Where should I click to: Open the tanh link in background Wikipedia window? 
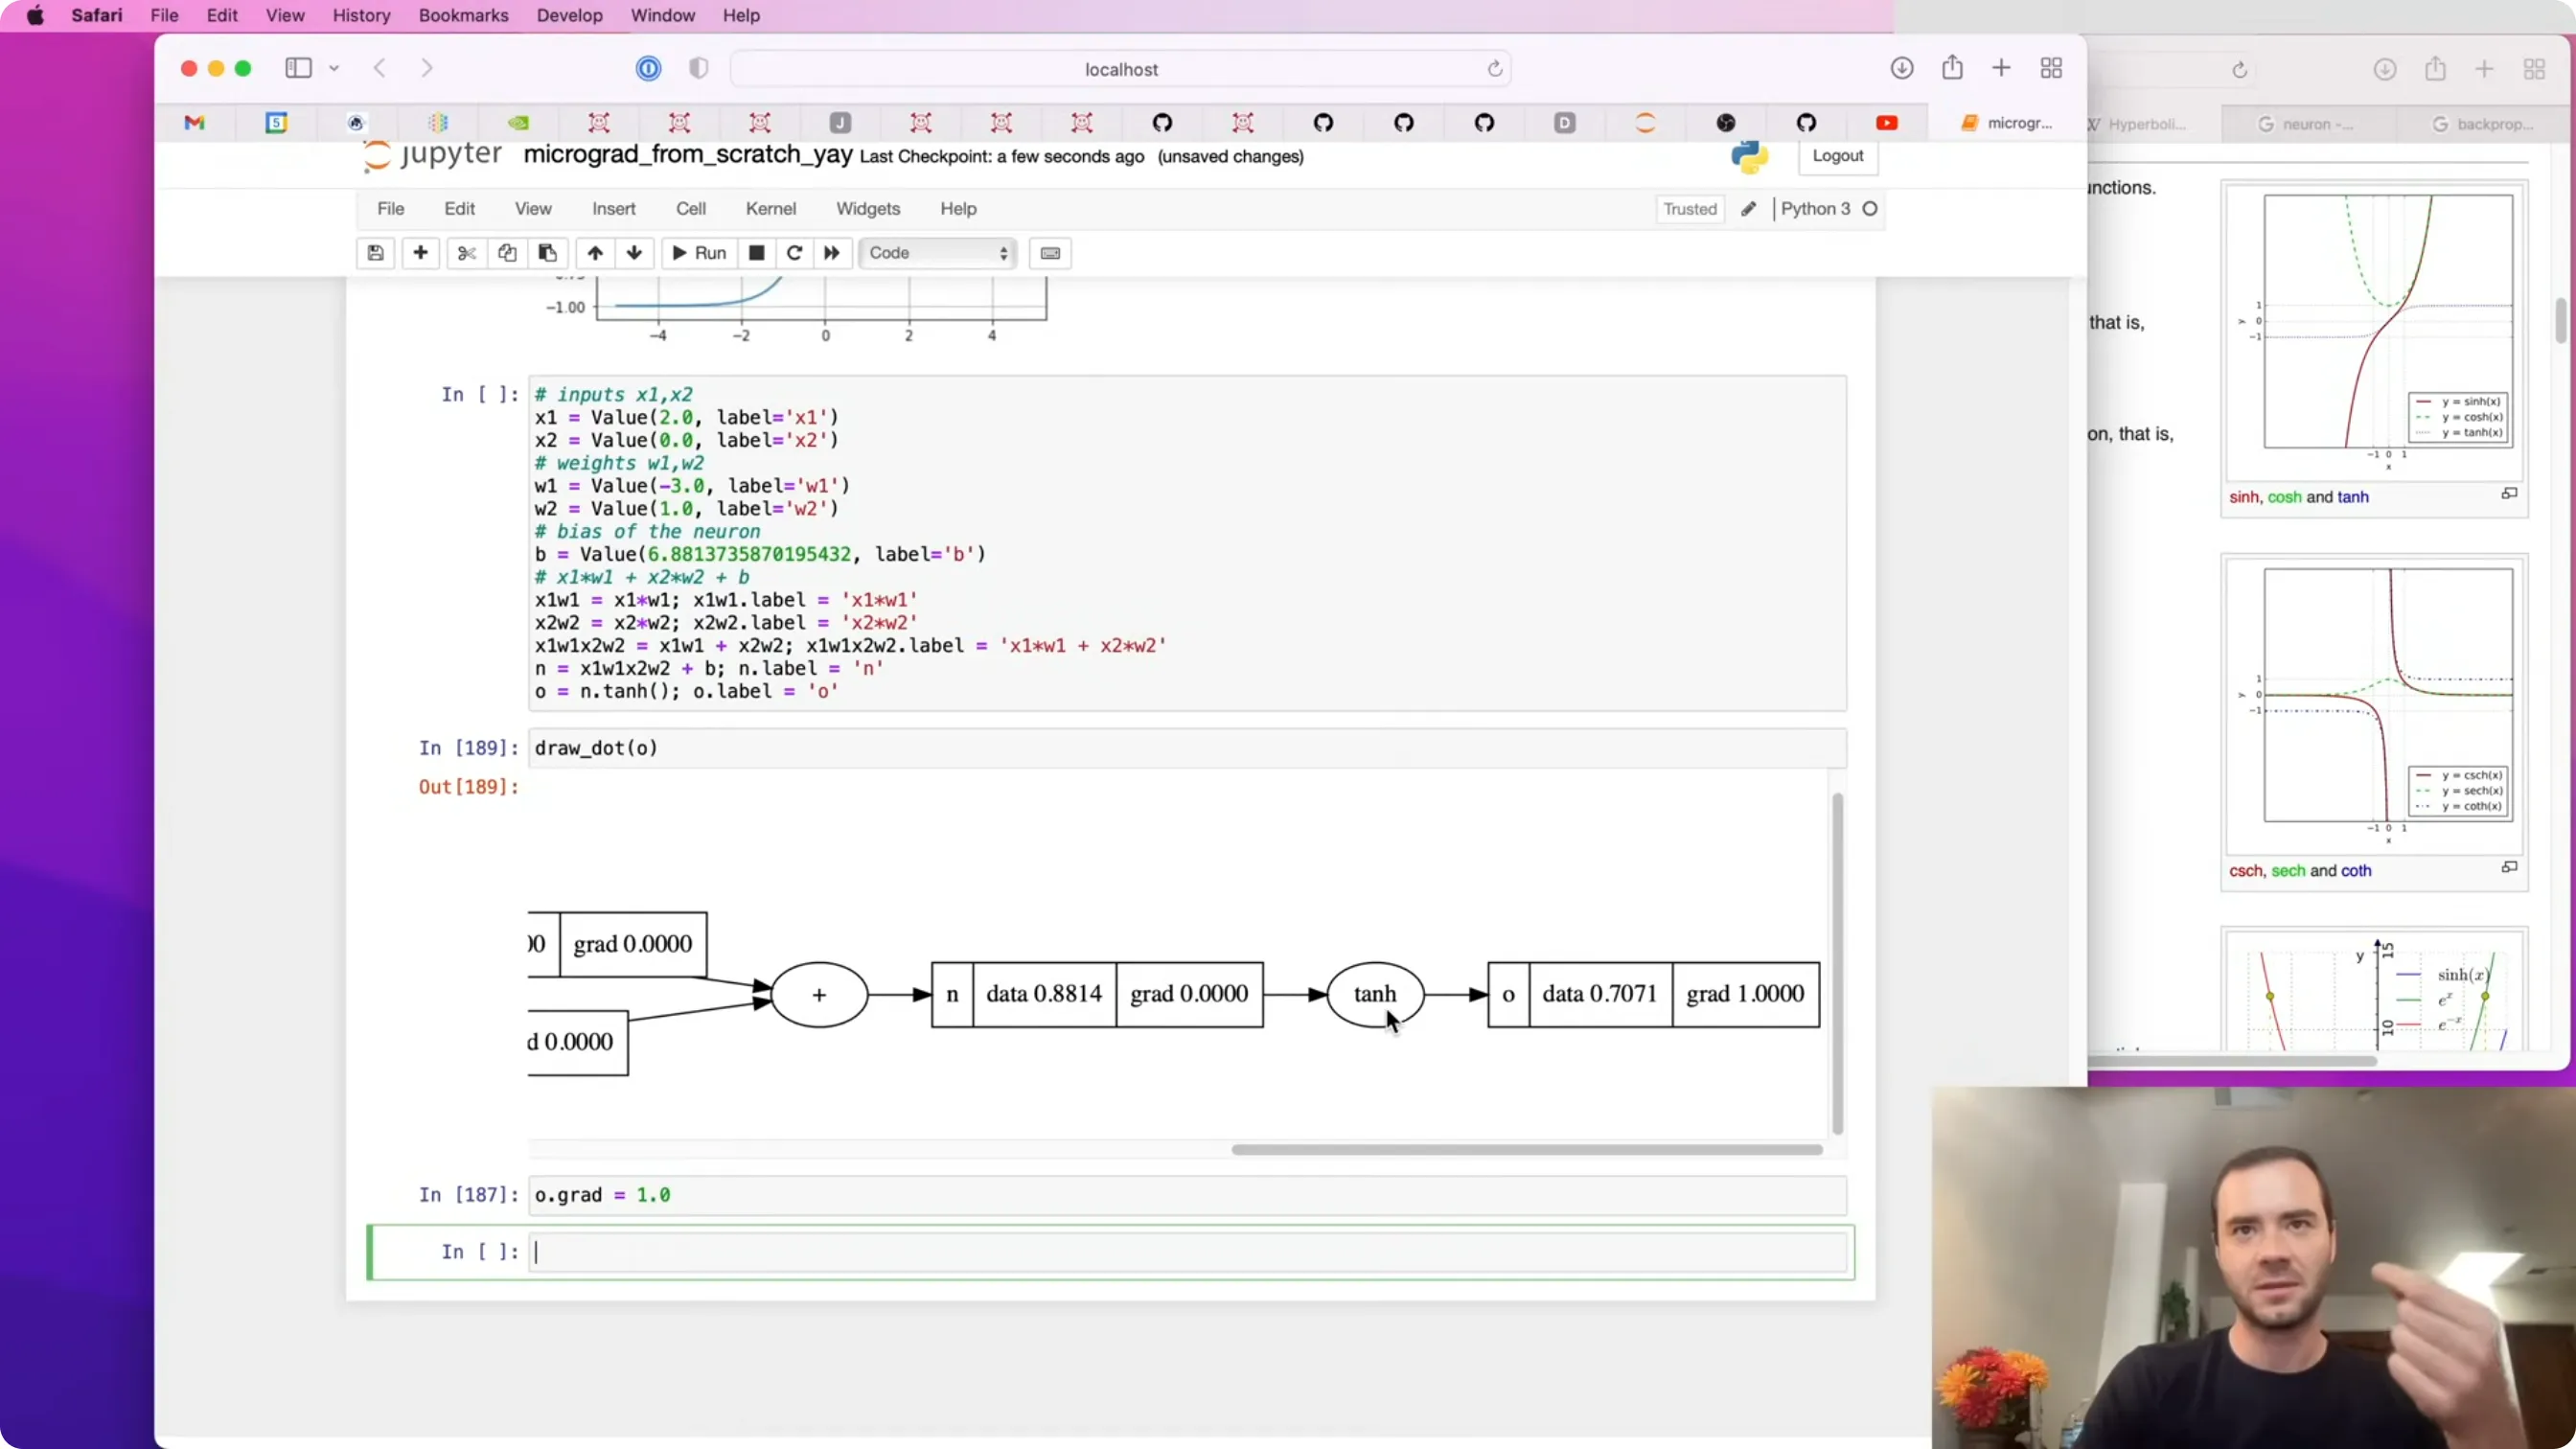coord(2353,497)
